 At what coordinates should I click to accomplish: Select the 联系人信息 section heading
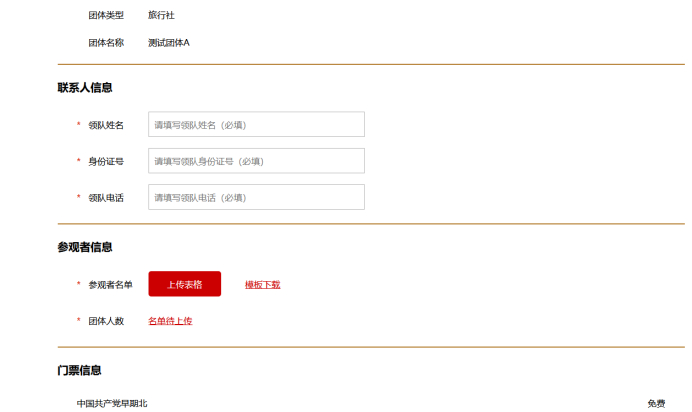pos(85,88)
